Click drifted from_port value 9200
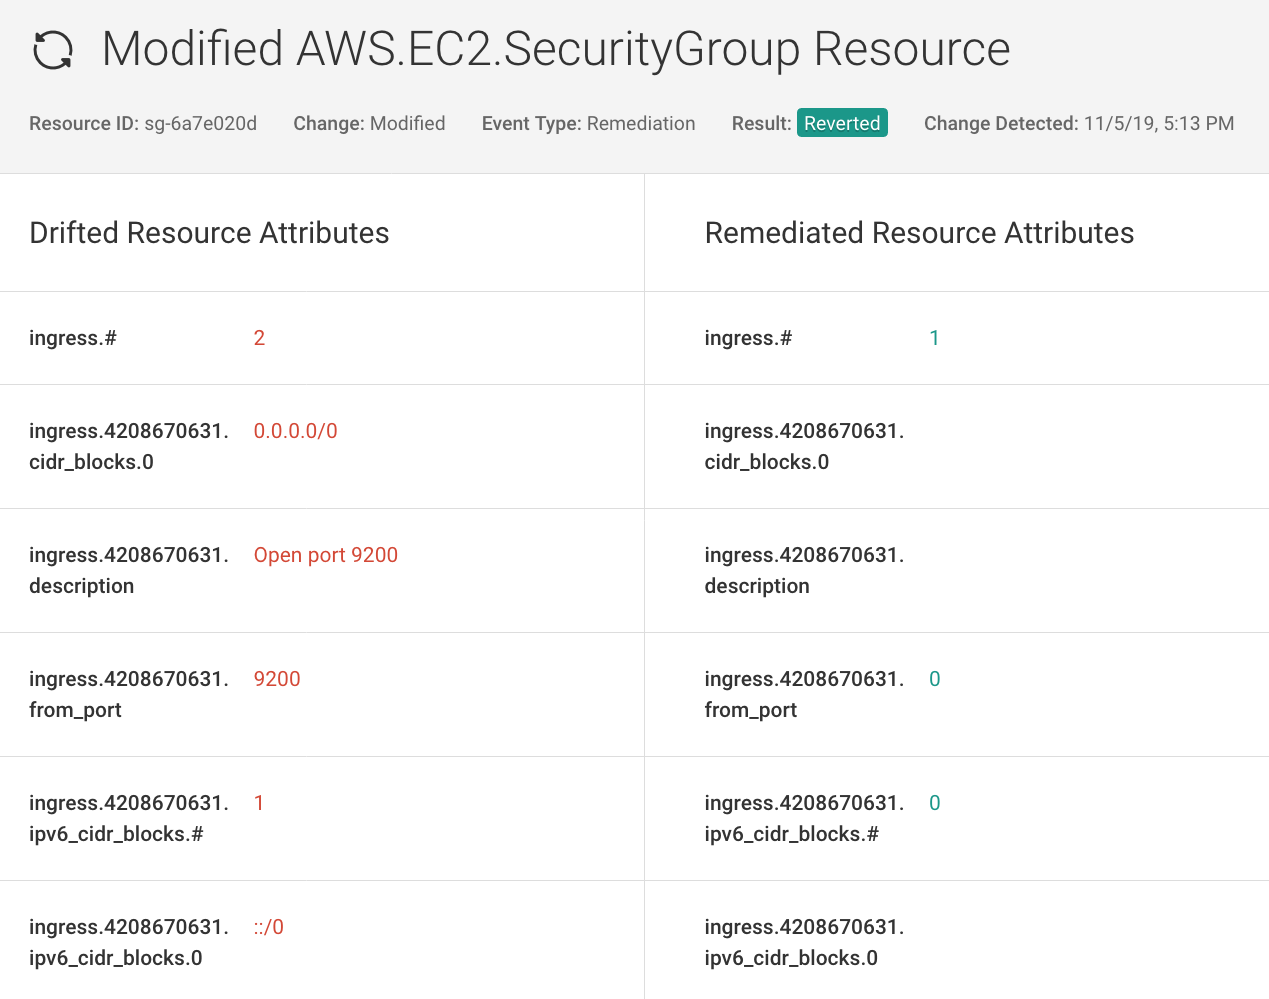Viewport: 1269px width, 999px height. point(277,679)
